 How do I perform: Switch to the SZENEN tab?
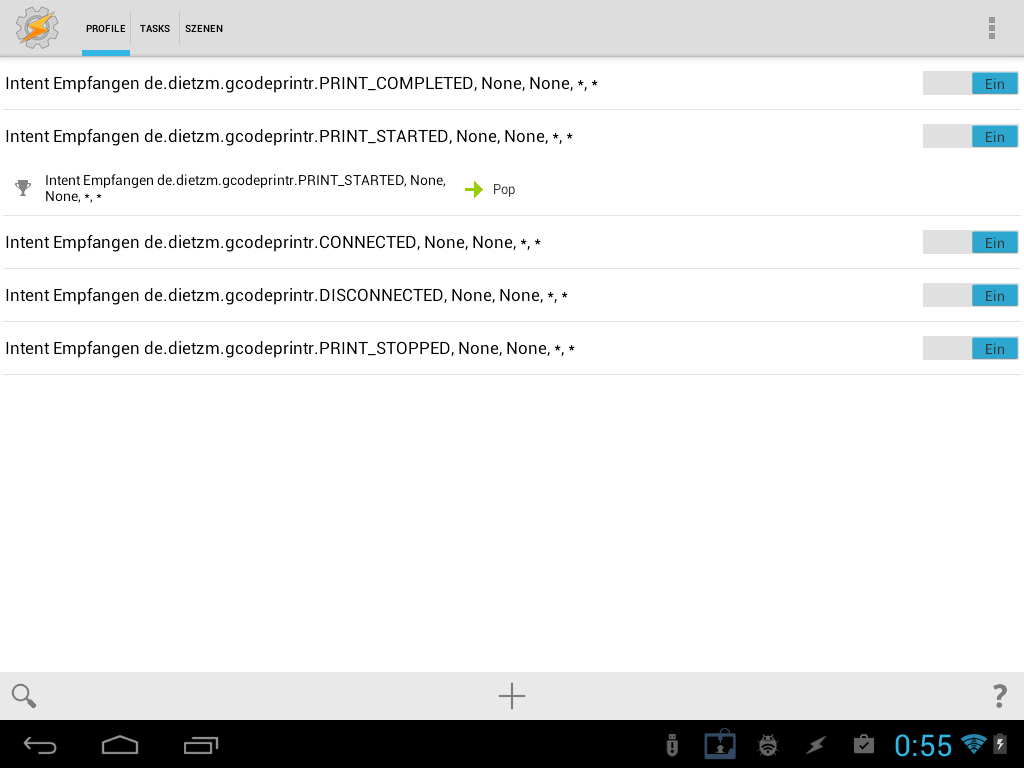pos(204,29)
